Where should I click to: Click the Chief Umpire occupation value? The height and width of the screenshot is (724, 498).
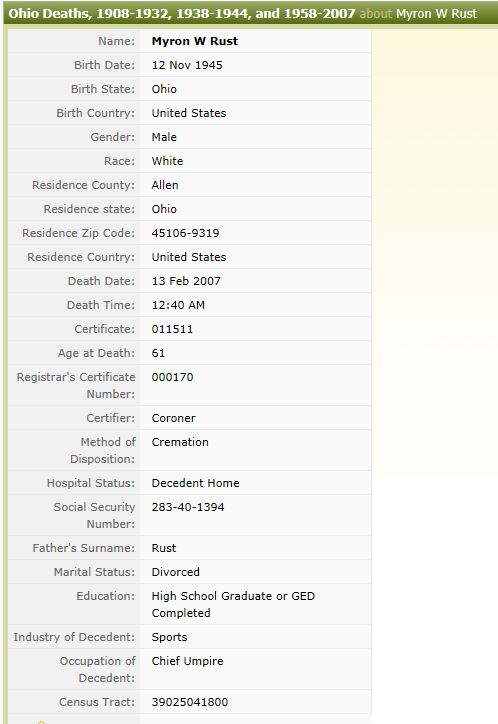[187, 661]
